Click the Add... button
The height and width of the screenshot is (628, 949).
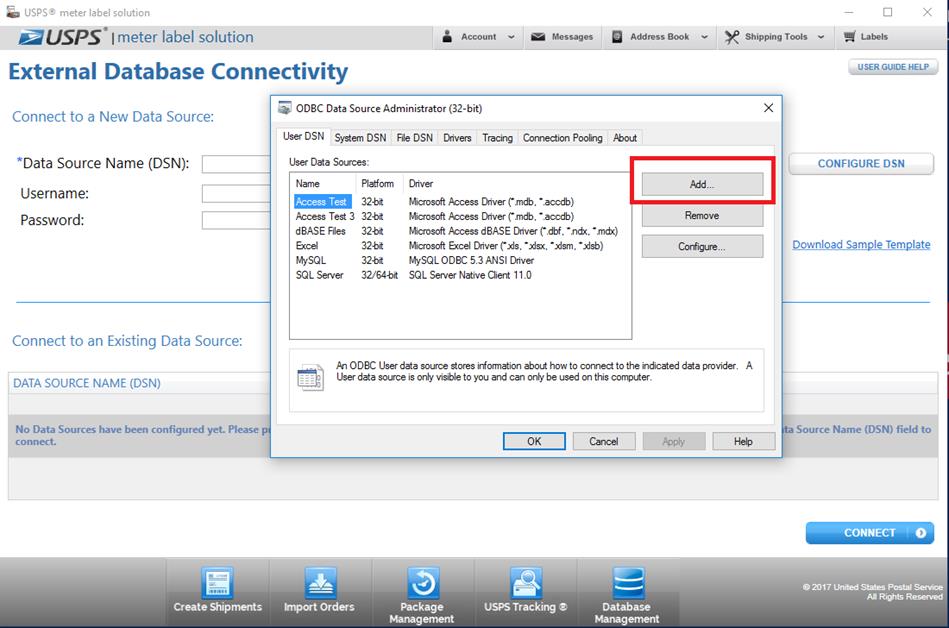pos(702,185)
